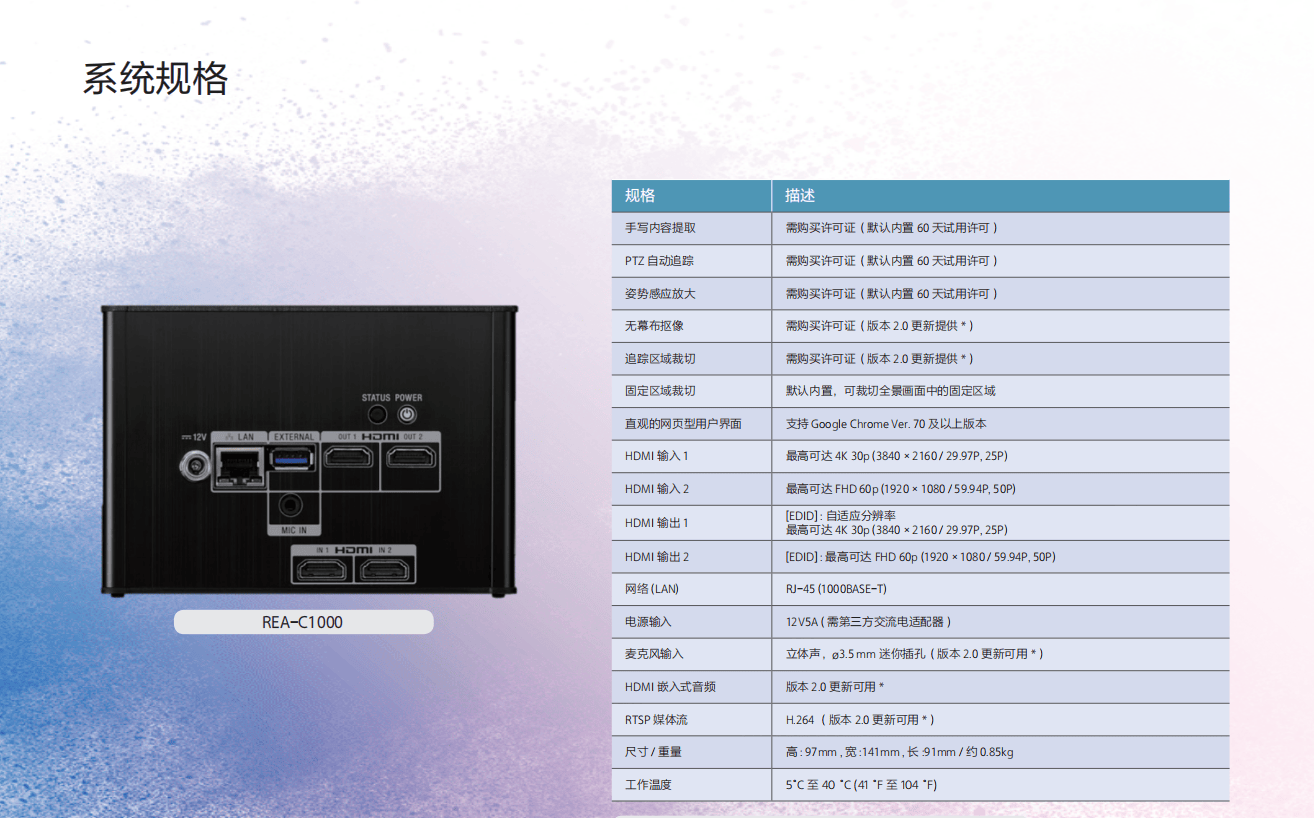Click the 系统规格 page title

point(155,79)
